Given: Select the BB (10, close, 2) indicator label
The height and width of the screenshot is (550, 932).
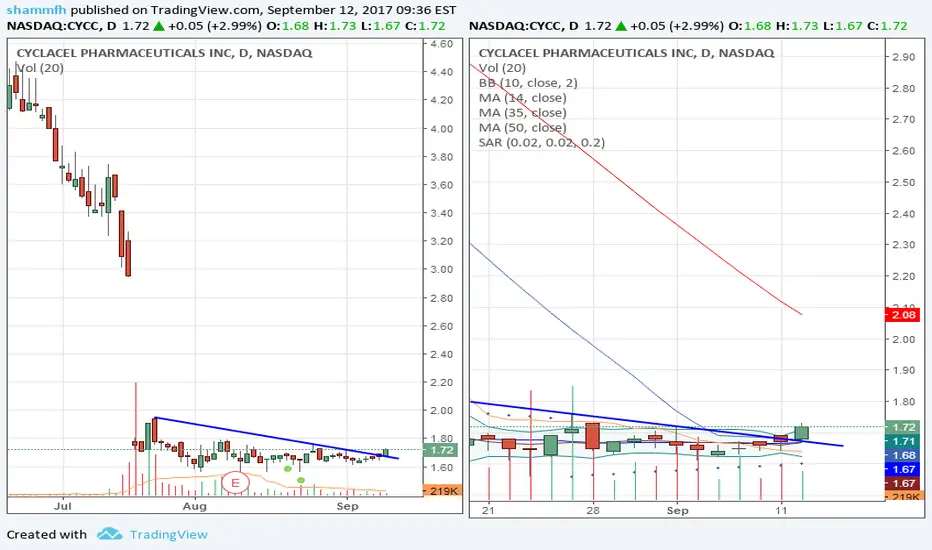Looking at the screenshot, I should point(528,83).
